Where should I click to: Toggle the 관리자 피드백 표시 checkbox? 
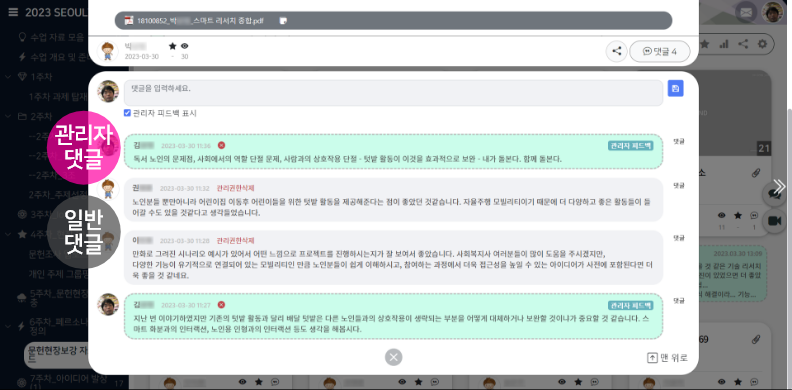[127, 113]
